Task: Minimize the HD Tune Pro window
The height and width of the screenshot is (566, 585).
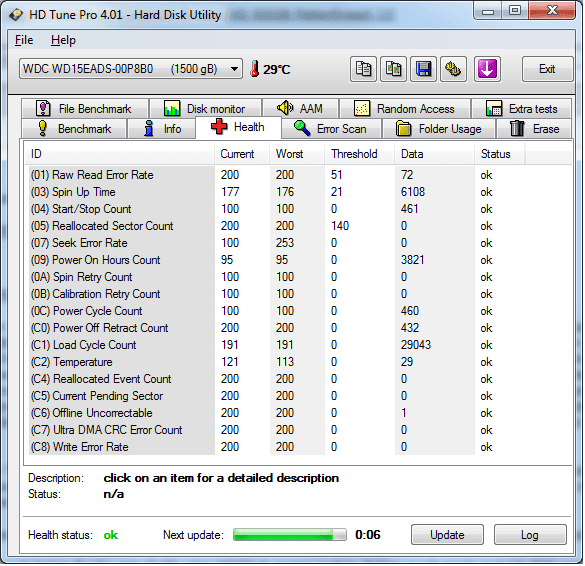Action: click(x=488, y=11)
